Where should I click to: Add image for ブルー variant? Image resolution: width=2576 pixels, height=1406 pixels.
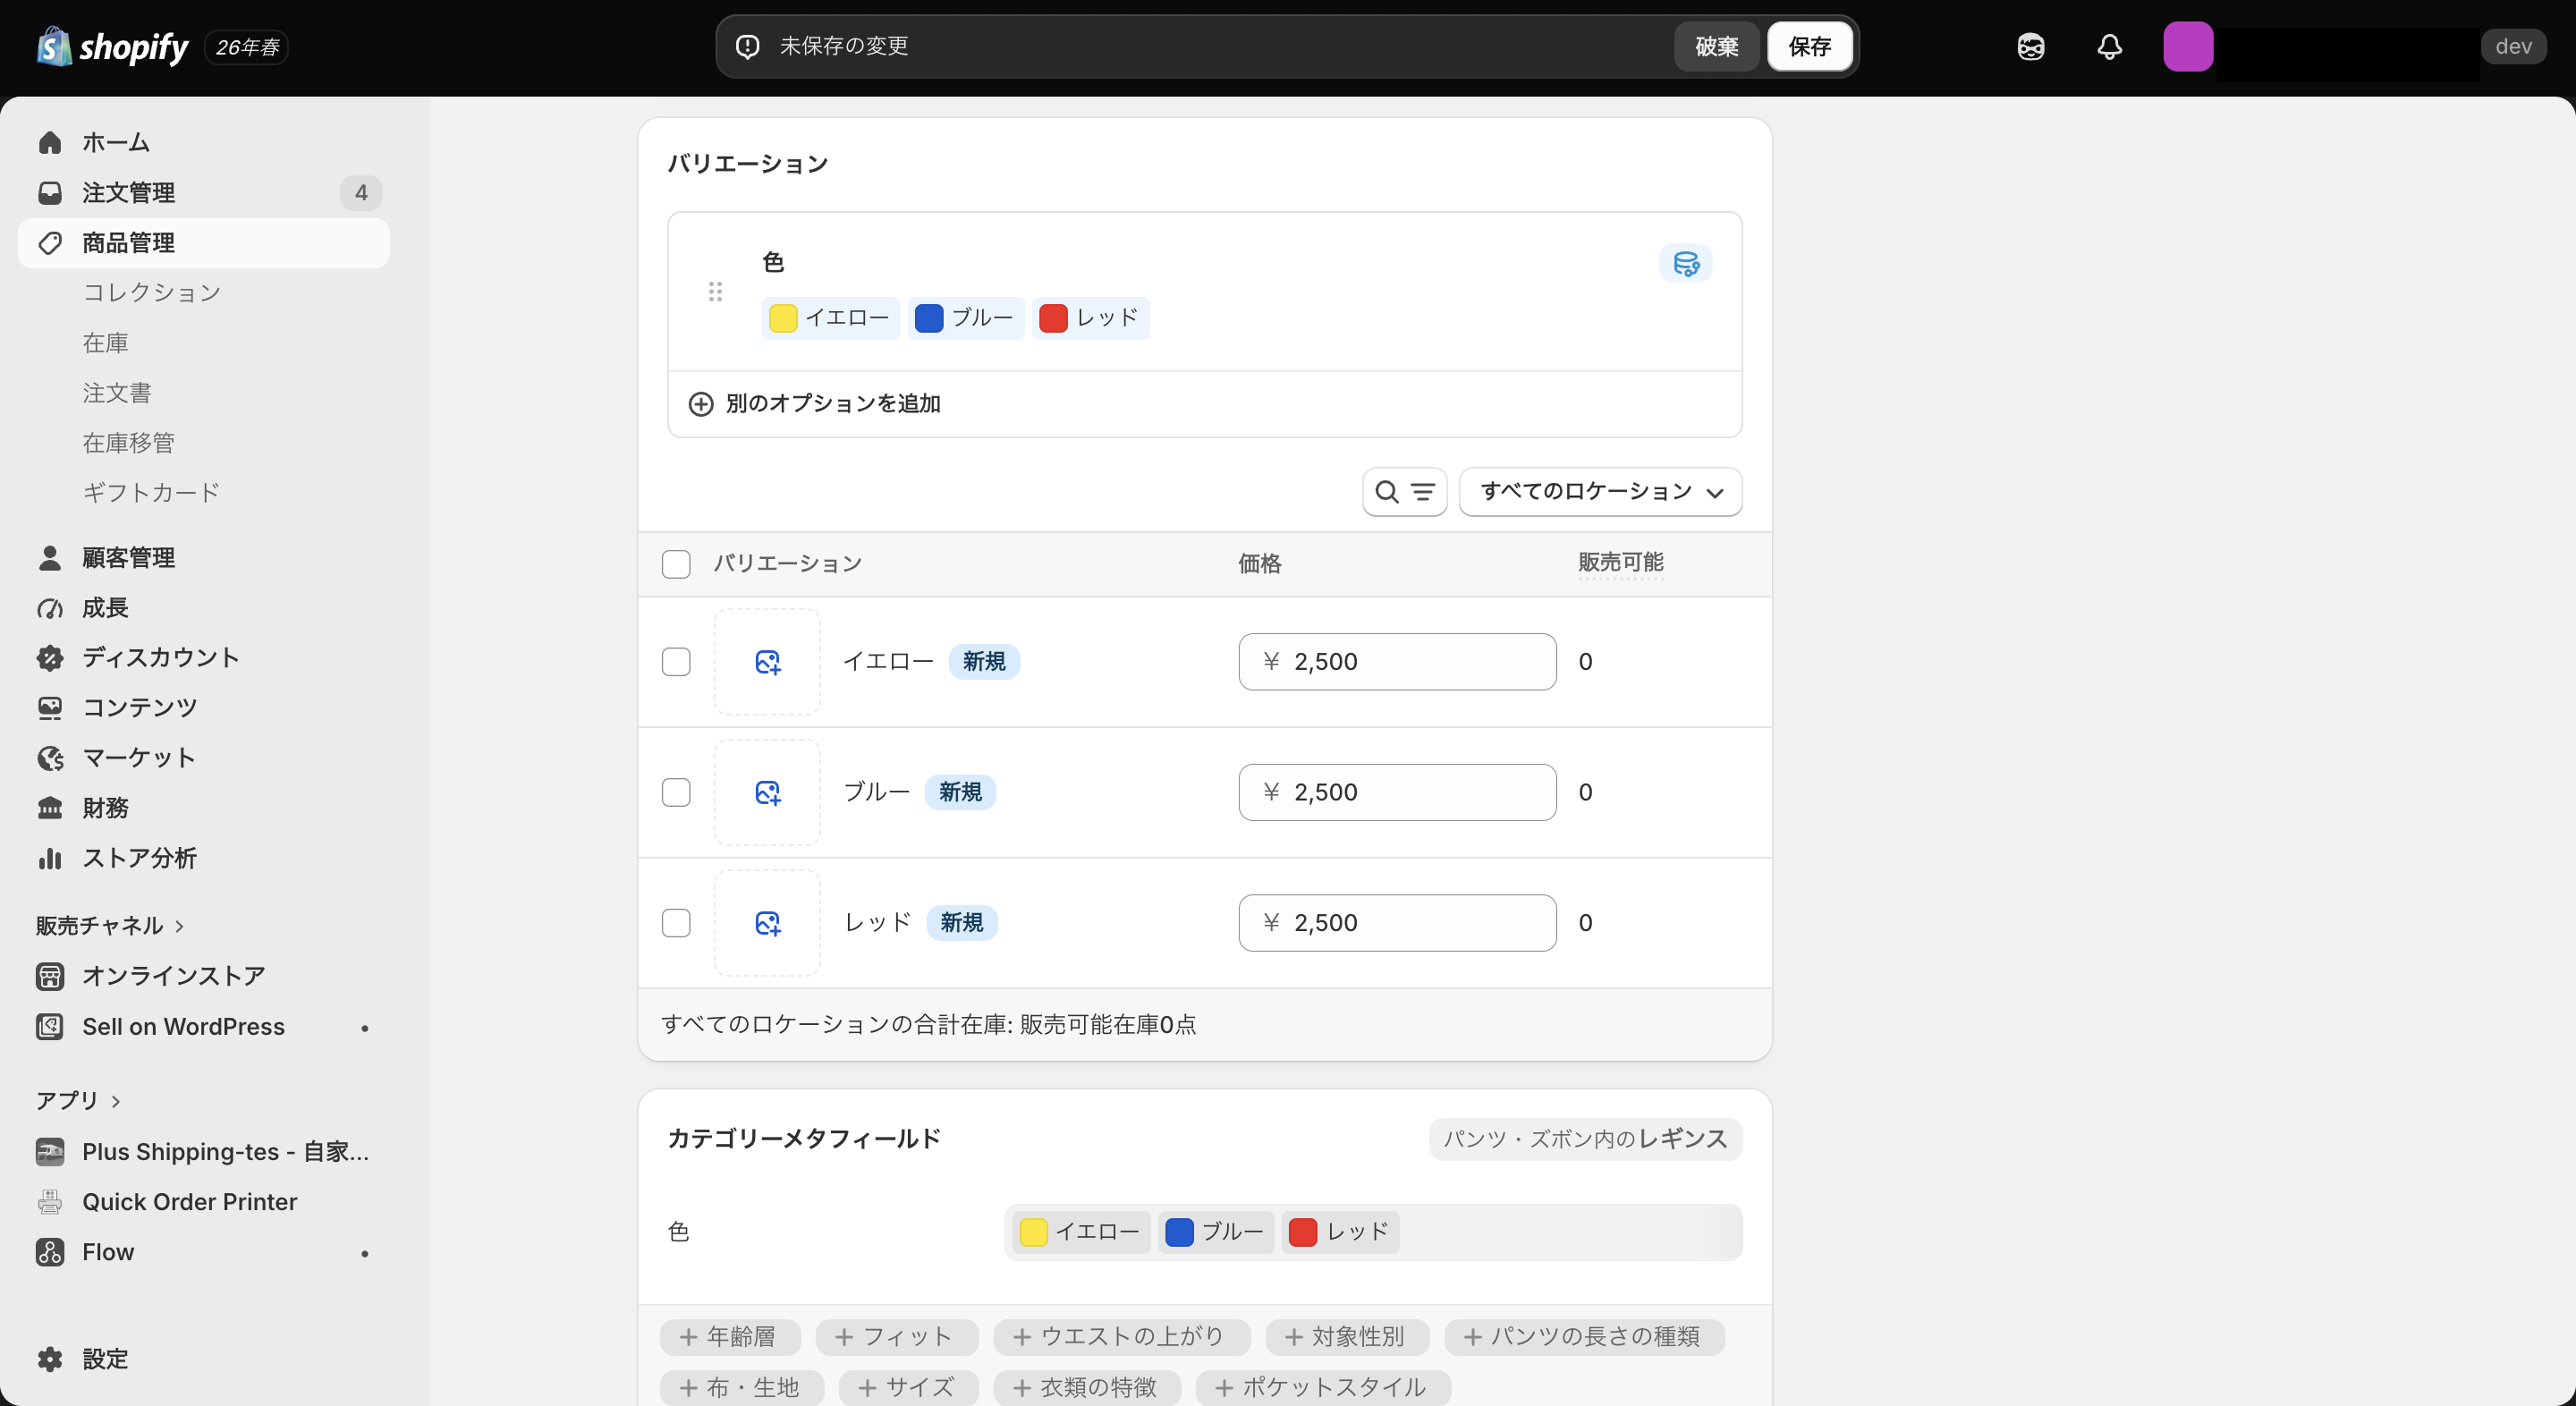[x=767, y=792]
